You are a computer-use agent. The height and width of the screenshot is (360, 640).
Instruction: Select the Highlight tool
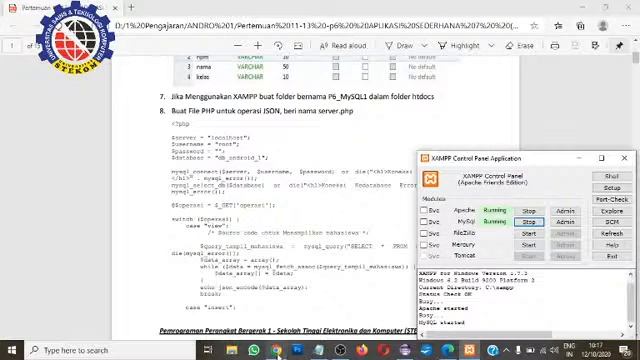[x=459, y=46]
